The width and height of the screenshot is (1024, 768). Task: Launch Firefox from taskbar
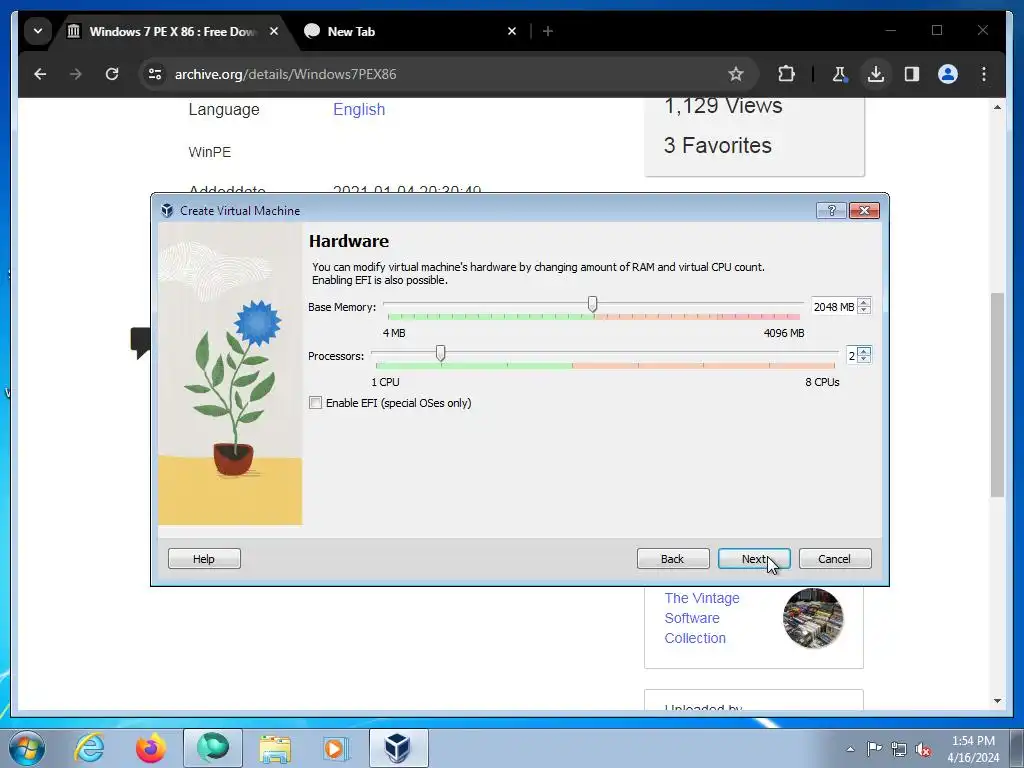[151, 748]
